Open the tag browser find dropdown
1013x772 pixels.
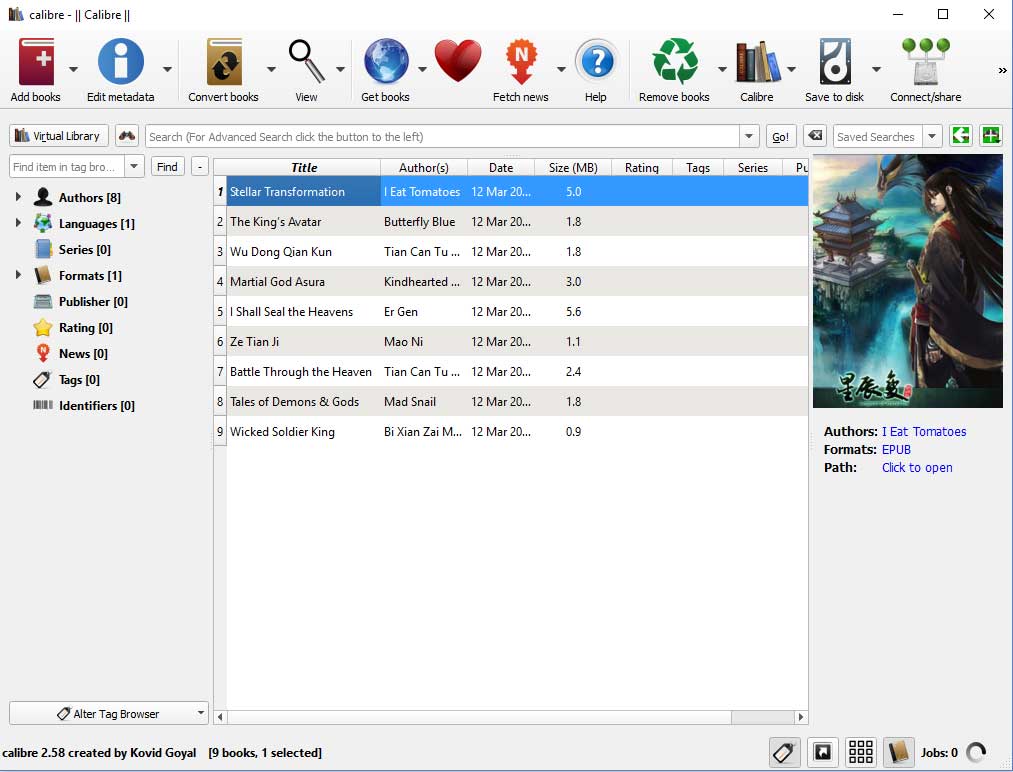(x=134, y=167)
